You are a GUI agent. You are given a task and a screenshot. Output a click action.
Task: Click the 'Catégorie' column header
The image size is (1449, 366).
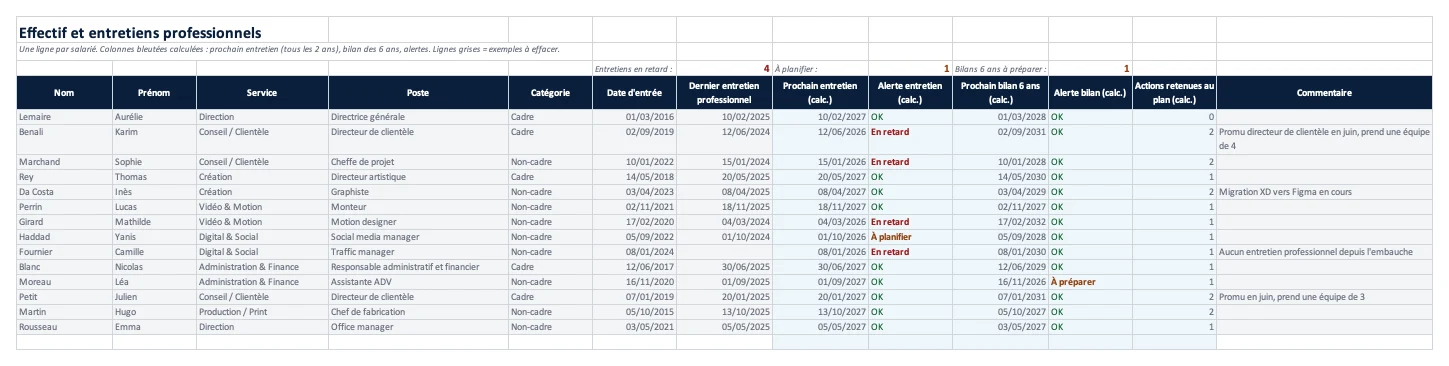click(x=550, y=93)
